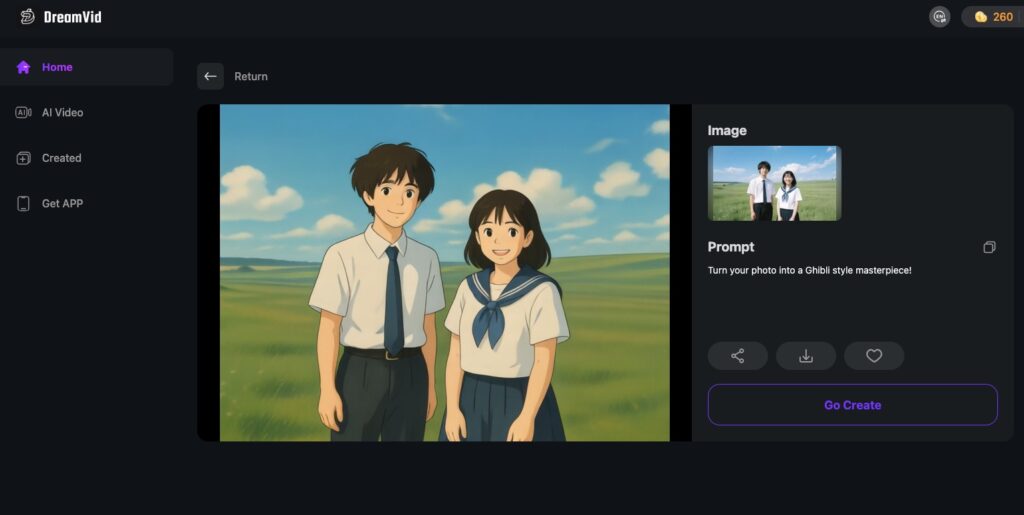Share the generated image

(x=738, y=356)
